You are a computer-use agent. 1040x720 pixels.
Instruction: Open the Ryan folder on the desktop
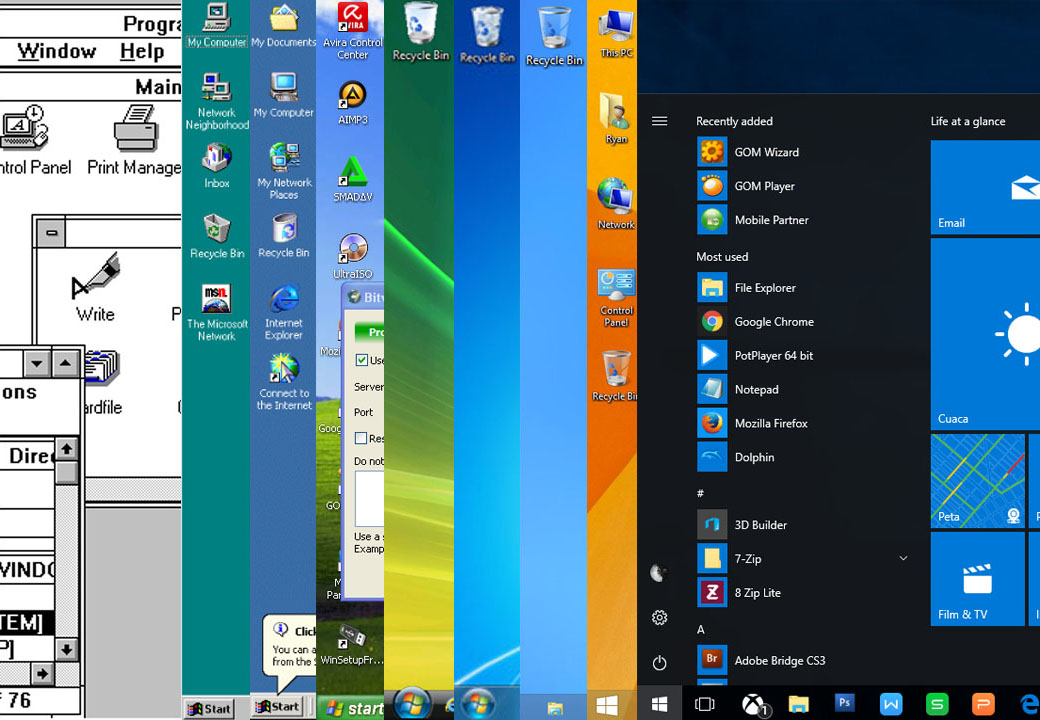[613, 110]
